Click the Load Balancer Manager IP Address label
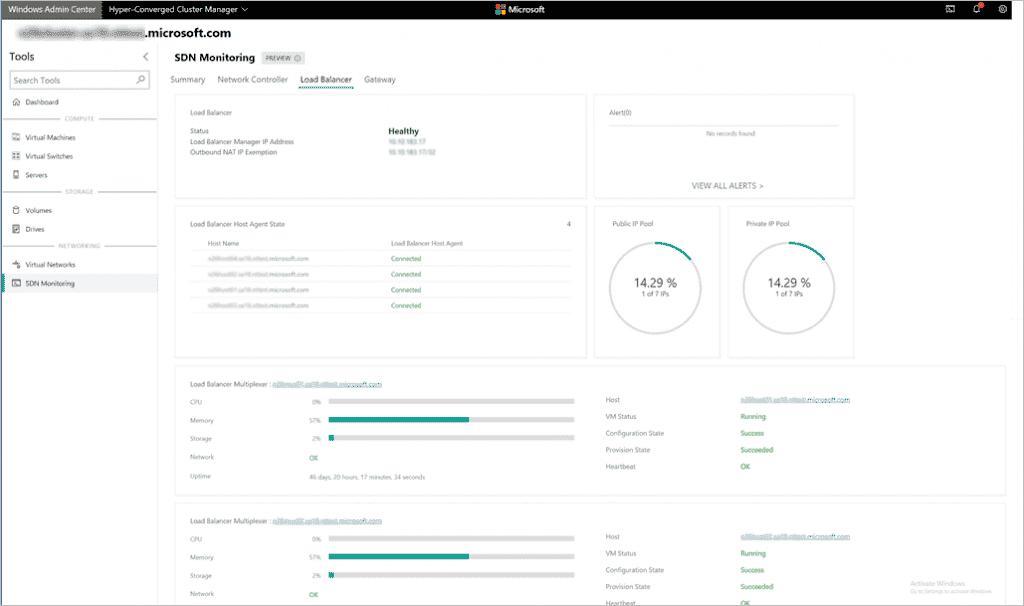 (242, 142)
